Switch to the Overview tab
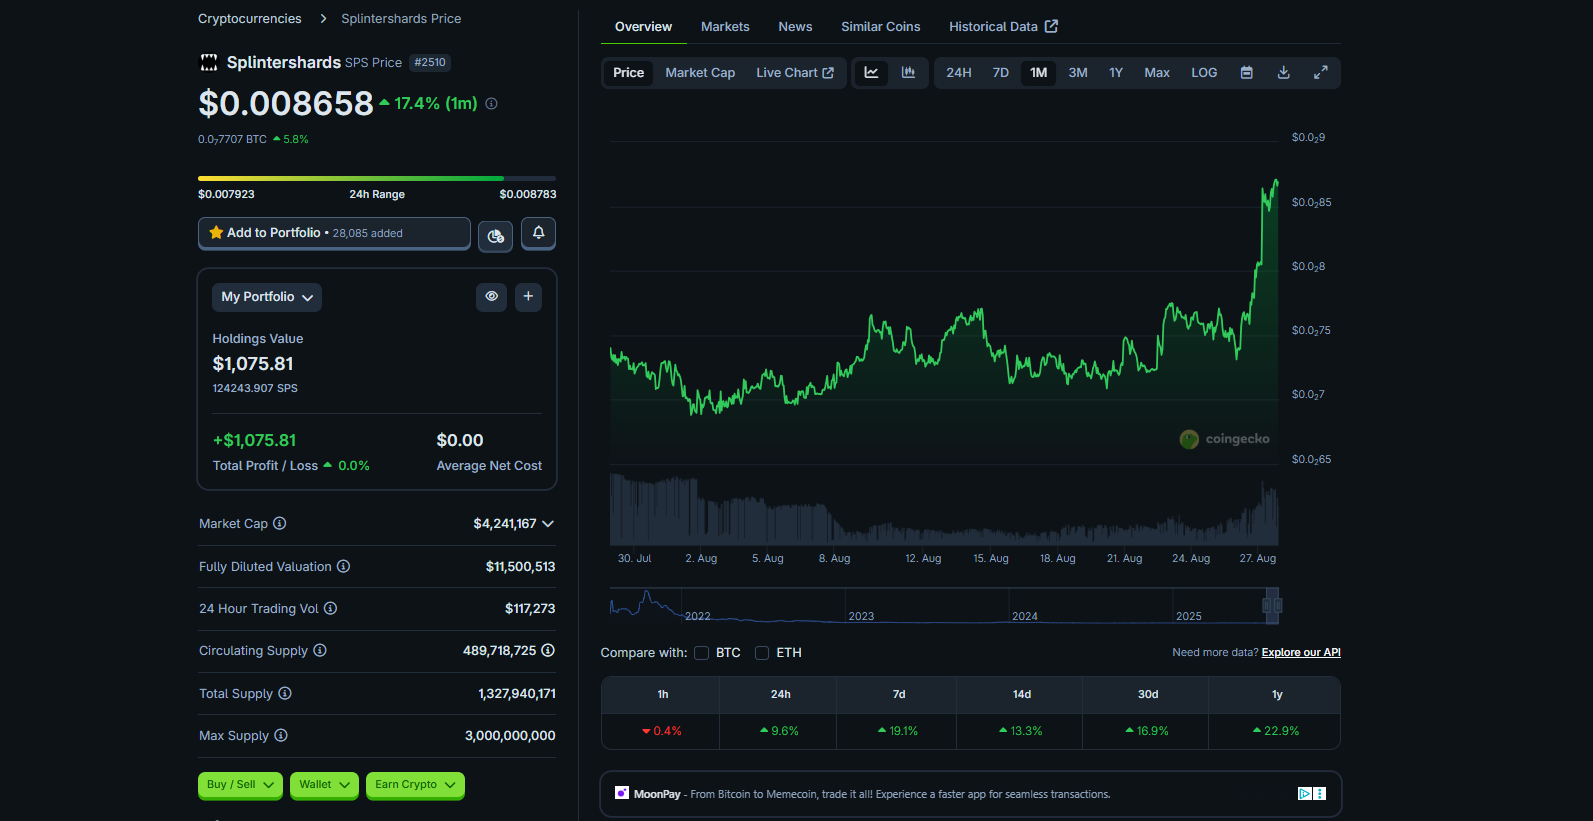 [643, 27]
